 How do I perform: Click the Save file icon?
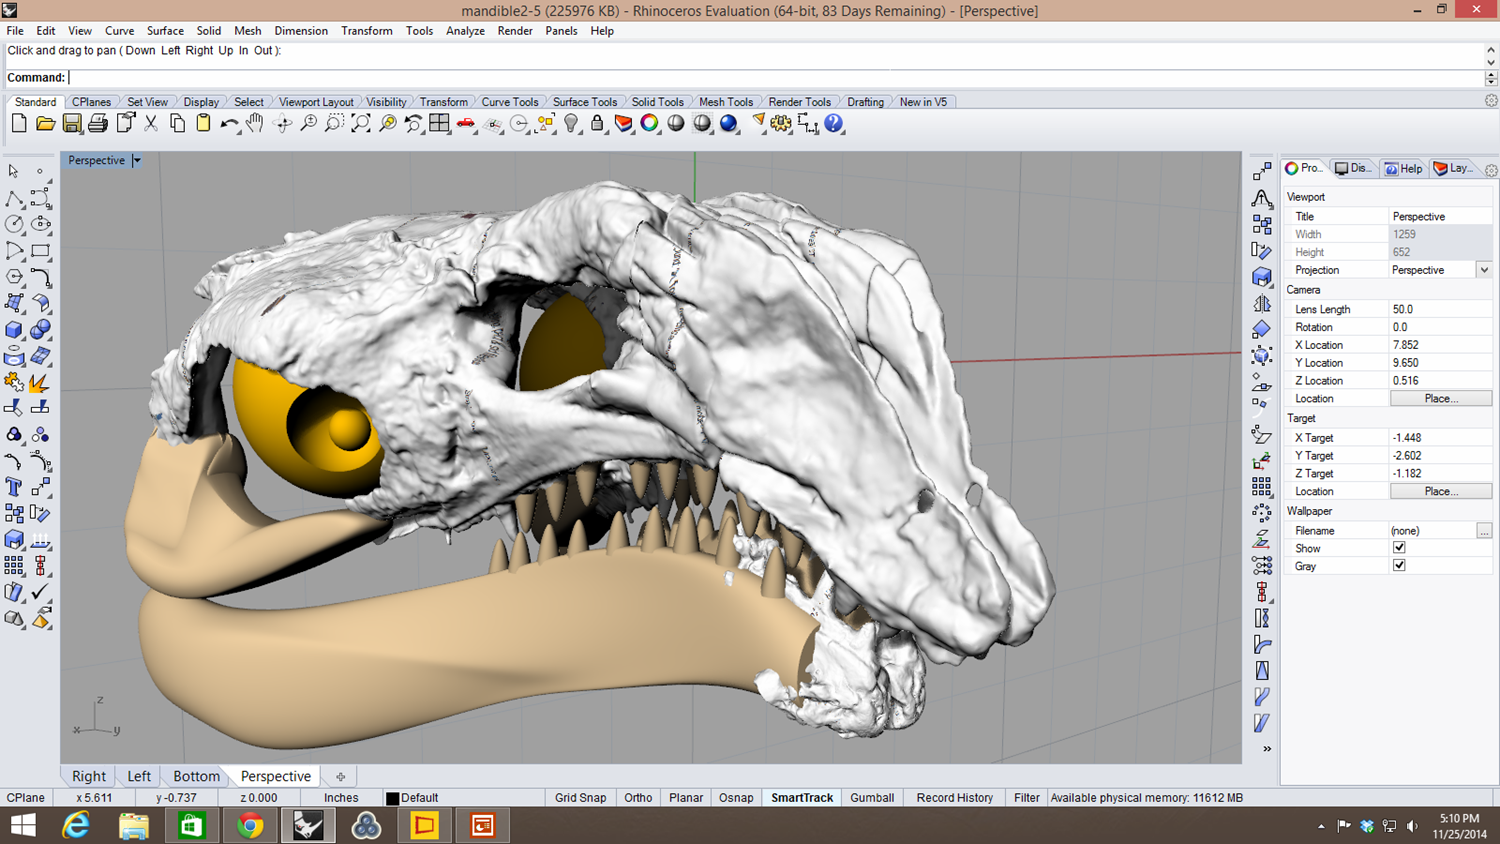pyautogui.click(x=72, y=124)
